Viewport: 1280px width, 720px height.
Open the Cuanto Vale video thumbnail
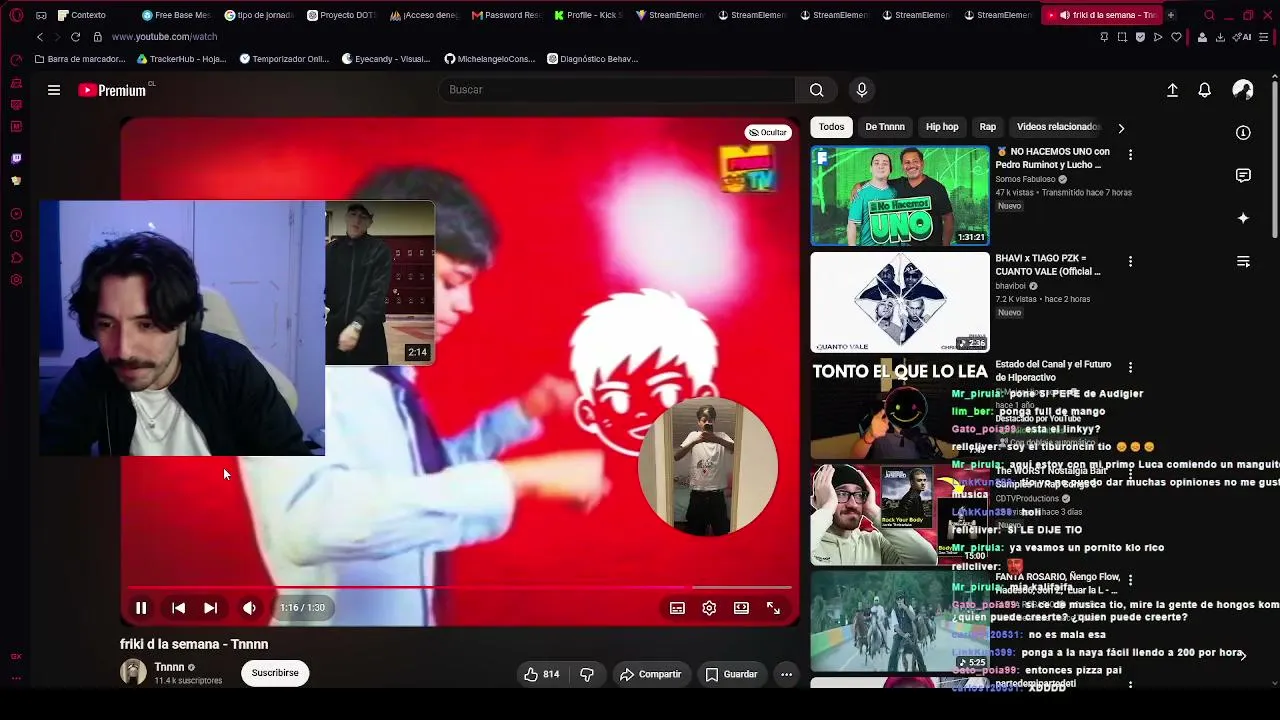[x=900, y=302]
